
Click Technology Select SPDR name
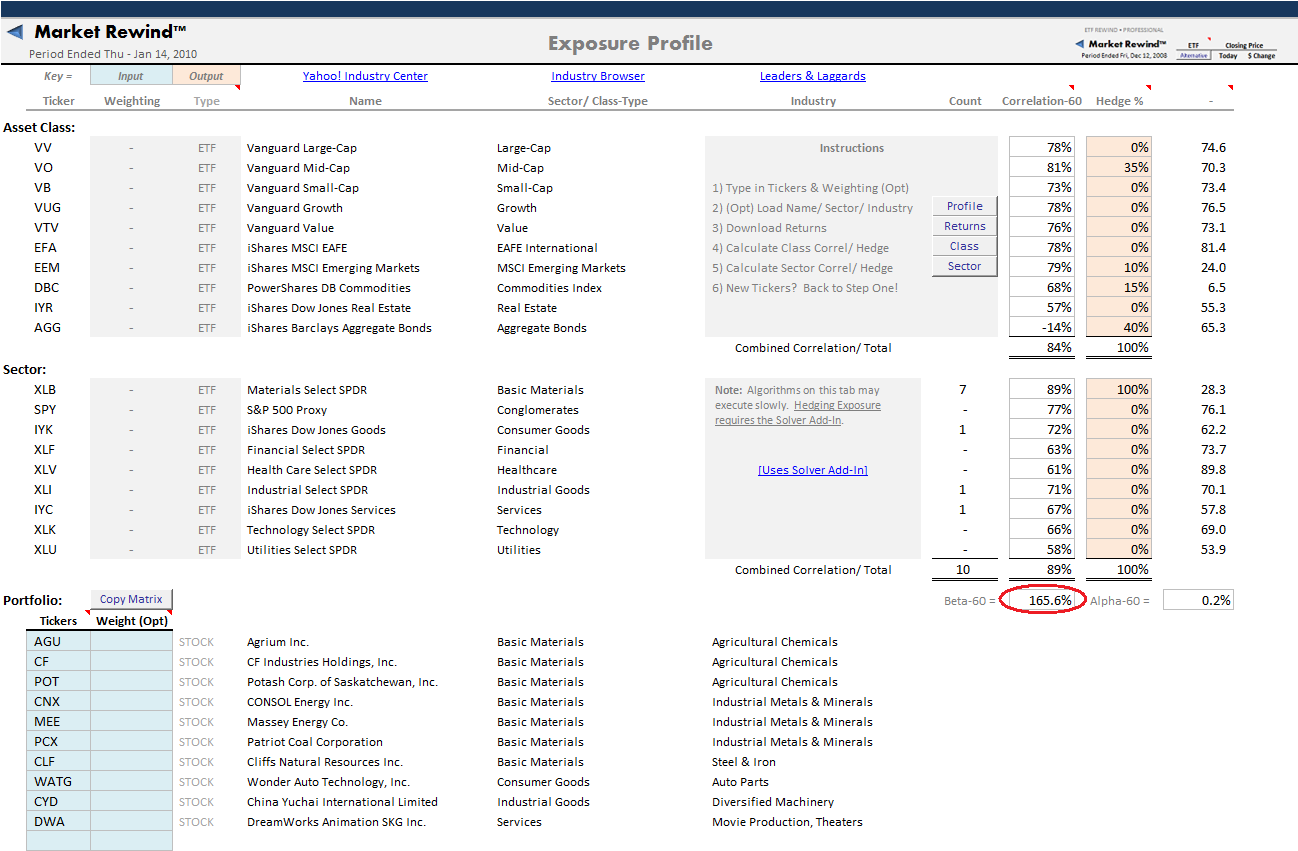(x=311, y=530)
